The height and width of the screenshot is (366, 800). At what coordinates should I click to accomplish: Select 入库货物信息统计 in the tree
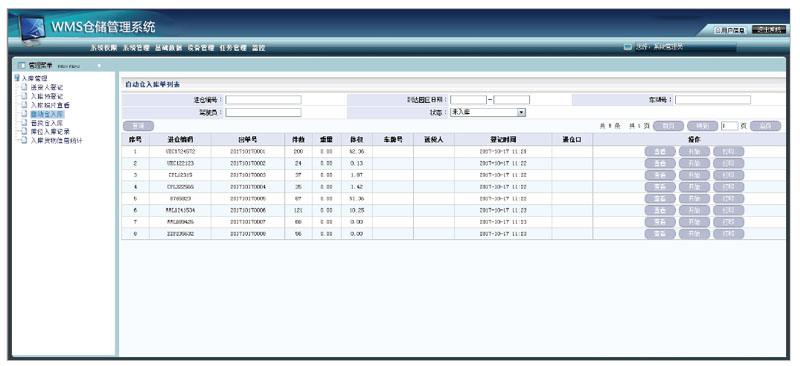56,140
